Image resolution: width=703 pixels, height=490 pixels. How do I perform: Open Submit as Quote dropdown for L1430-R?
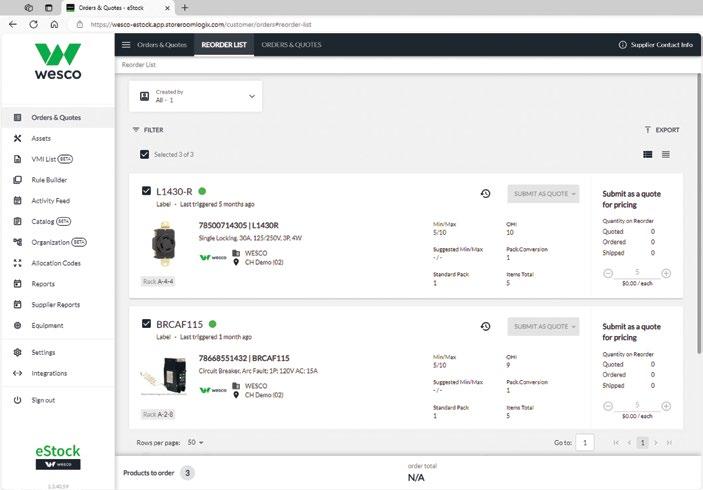point(543,194)
